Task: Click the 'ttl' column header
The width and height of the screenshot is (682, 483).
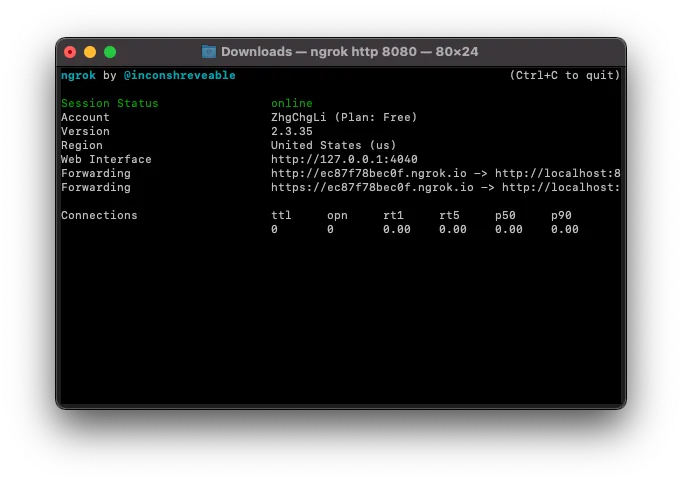Action: click(281, 215)
